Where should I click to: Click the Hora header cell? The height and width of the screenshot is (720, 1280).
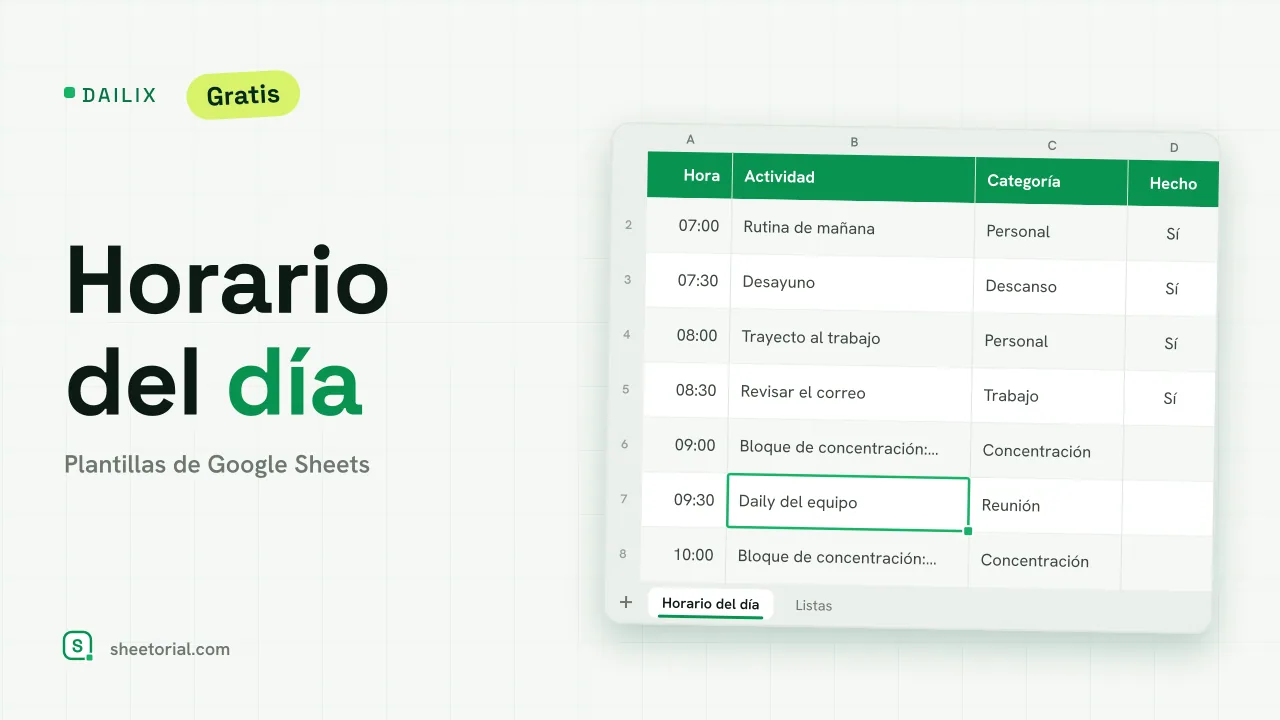(690, 175)
